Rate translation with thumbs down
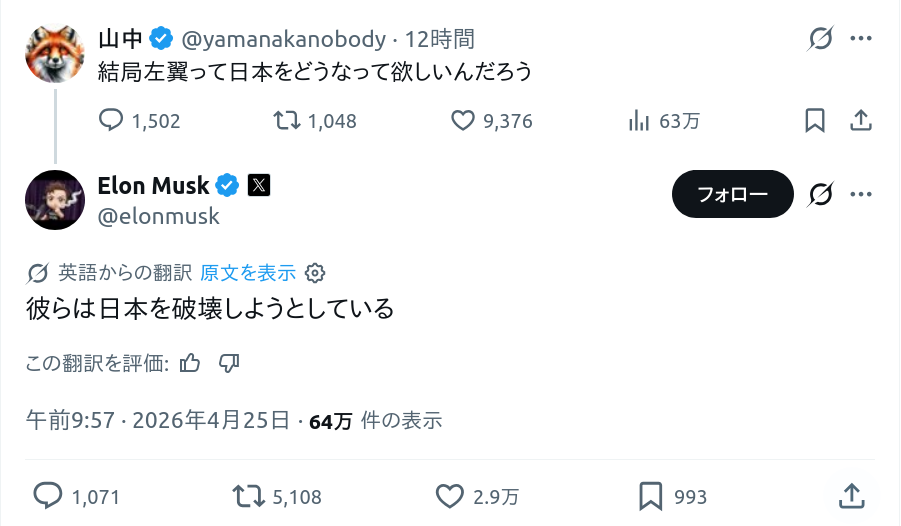The image size is (901, 526). click(x=228, y=363)
